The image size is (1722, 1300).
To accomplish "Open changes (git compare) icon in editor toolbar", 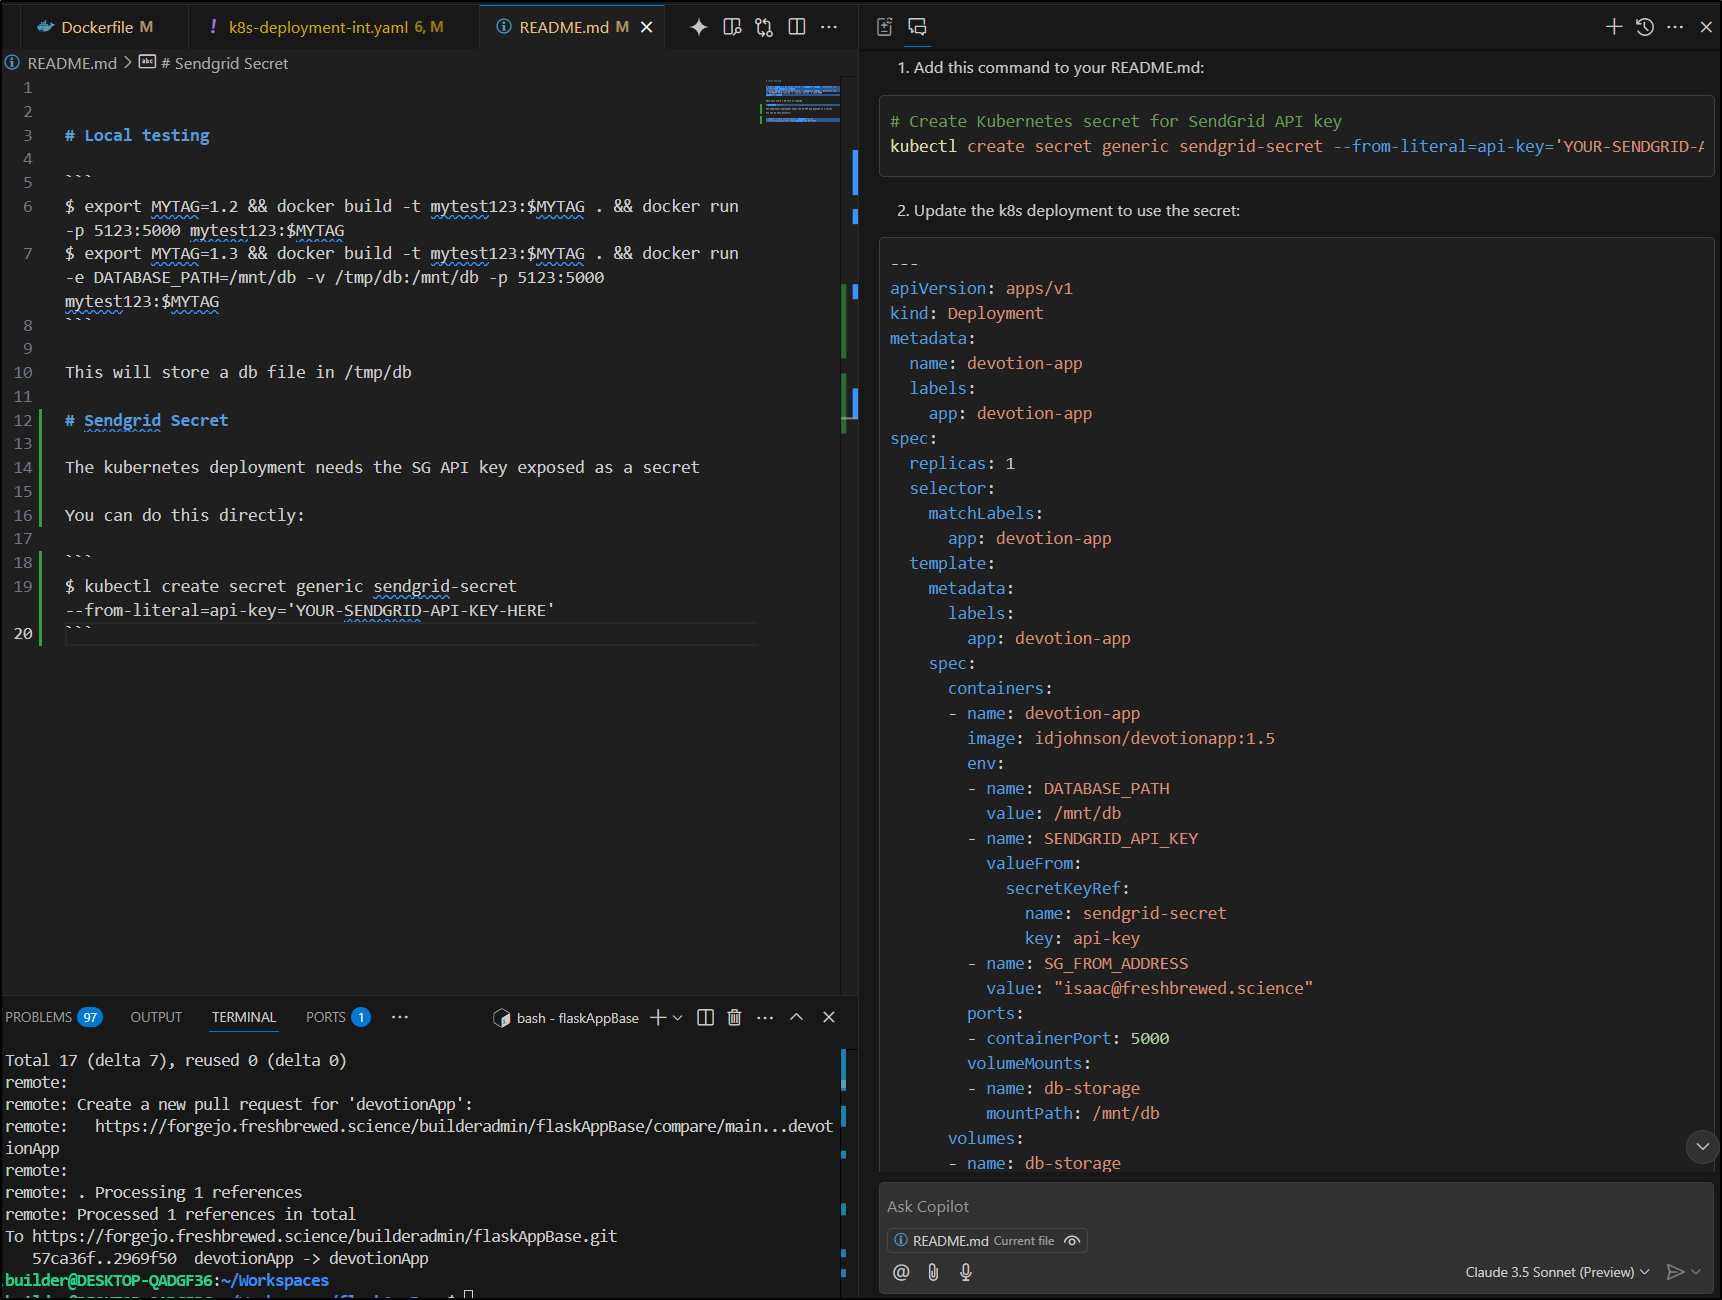I will [764, 27].
